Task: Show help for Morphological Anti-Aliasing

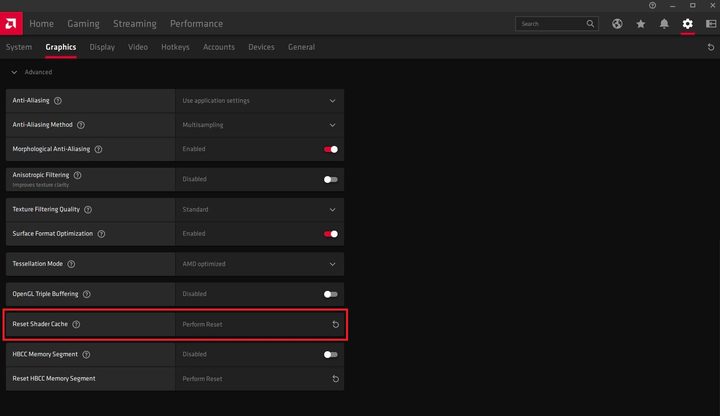Action: [x=98, y=149]
